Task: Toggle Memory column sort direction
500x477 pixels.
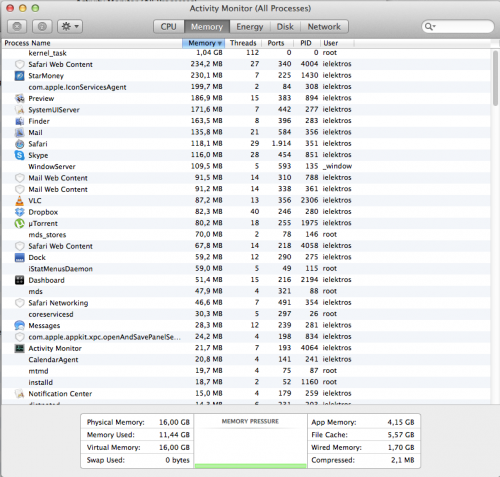Action: (204, 43)
